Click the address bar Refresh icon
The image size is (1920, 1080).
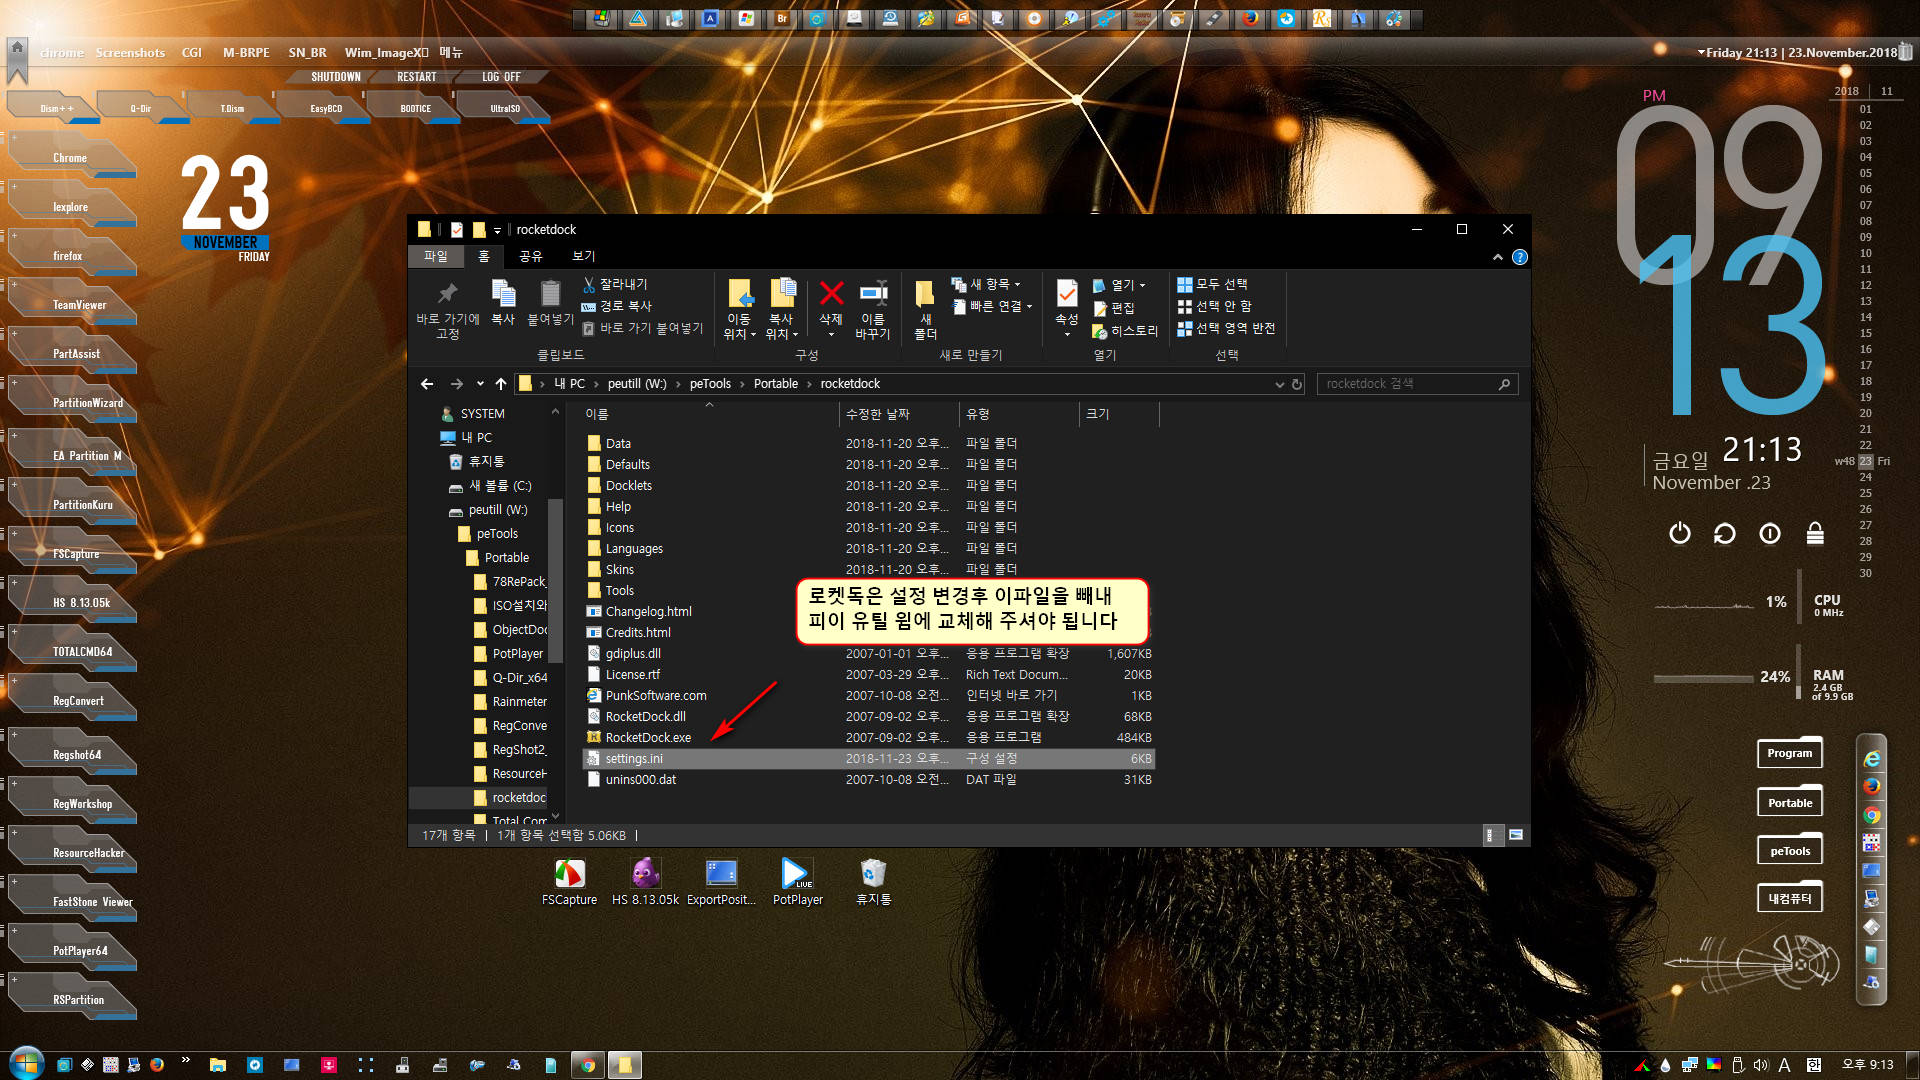(1297, 384)
